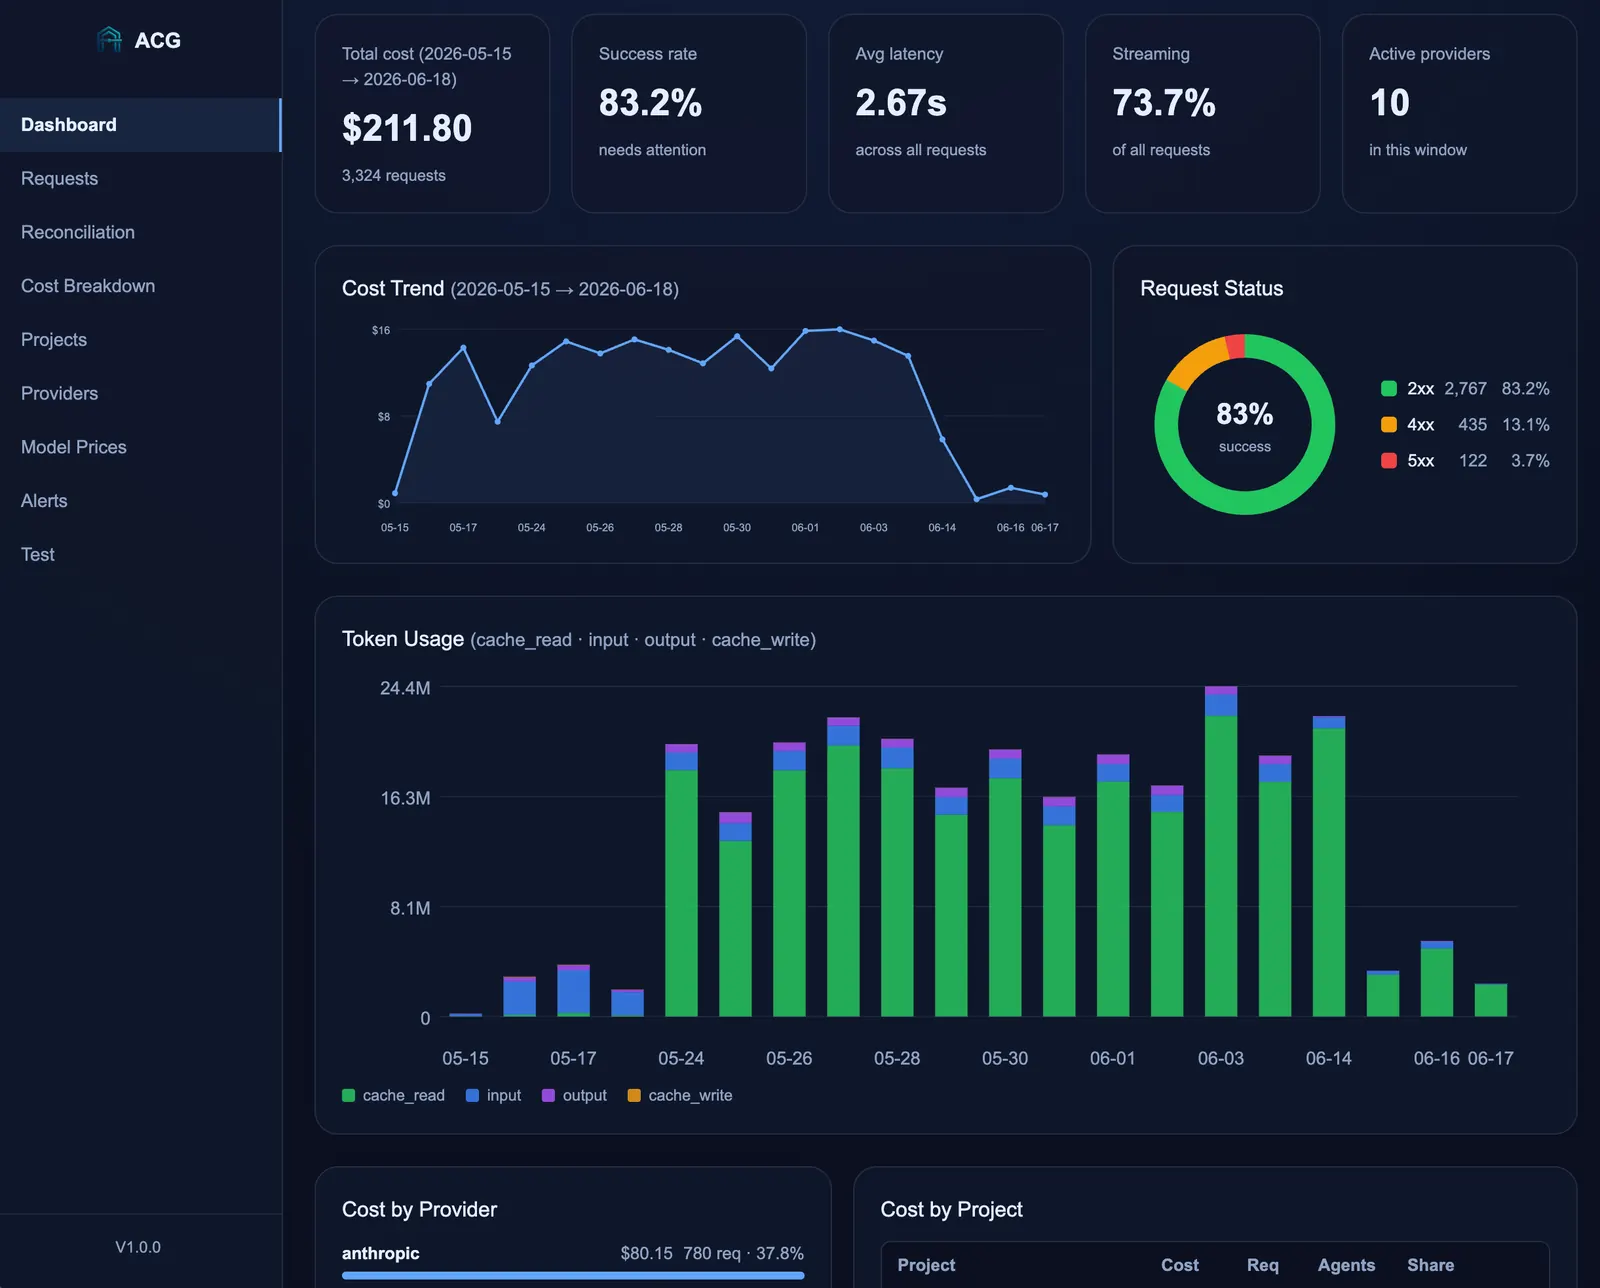1600x1288 pixels.
Task: Click the cache_write legend swatch
Action: pyautogui.click(x=634, y=1095)
